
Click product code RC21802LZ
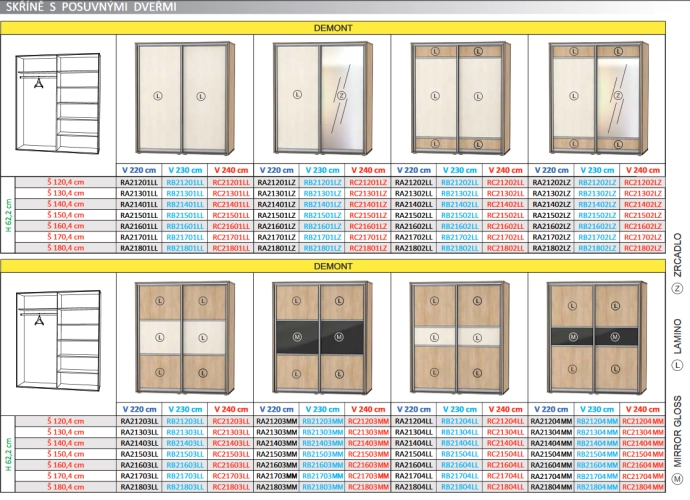643,248
